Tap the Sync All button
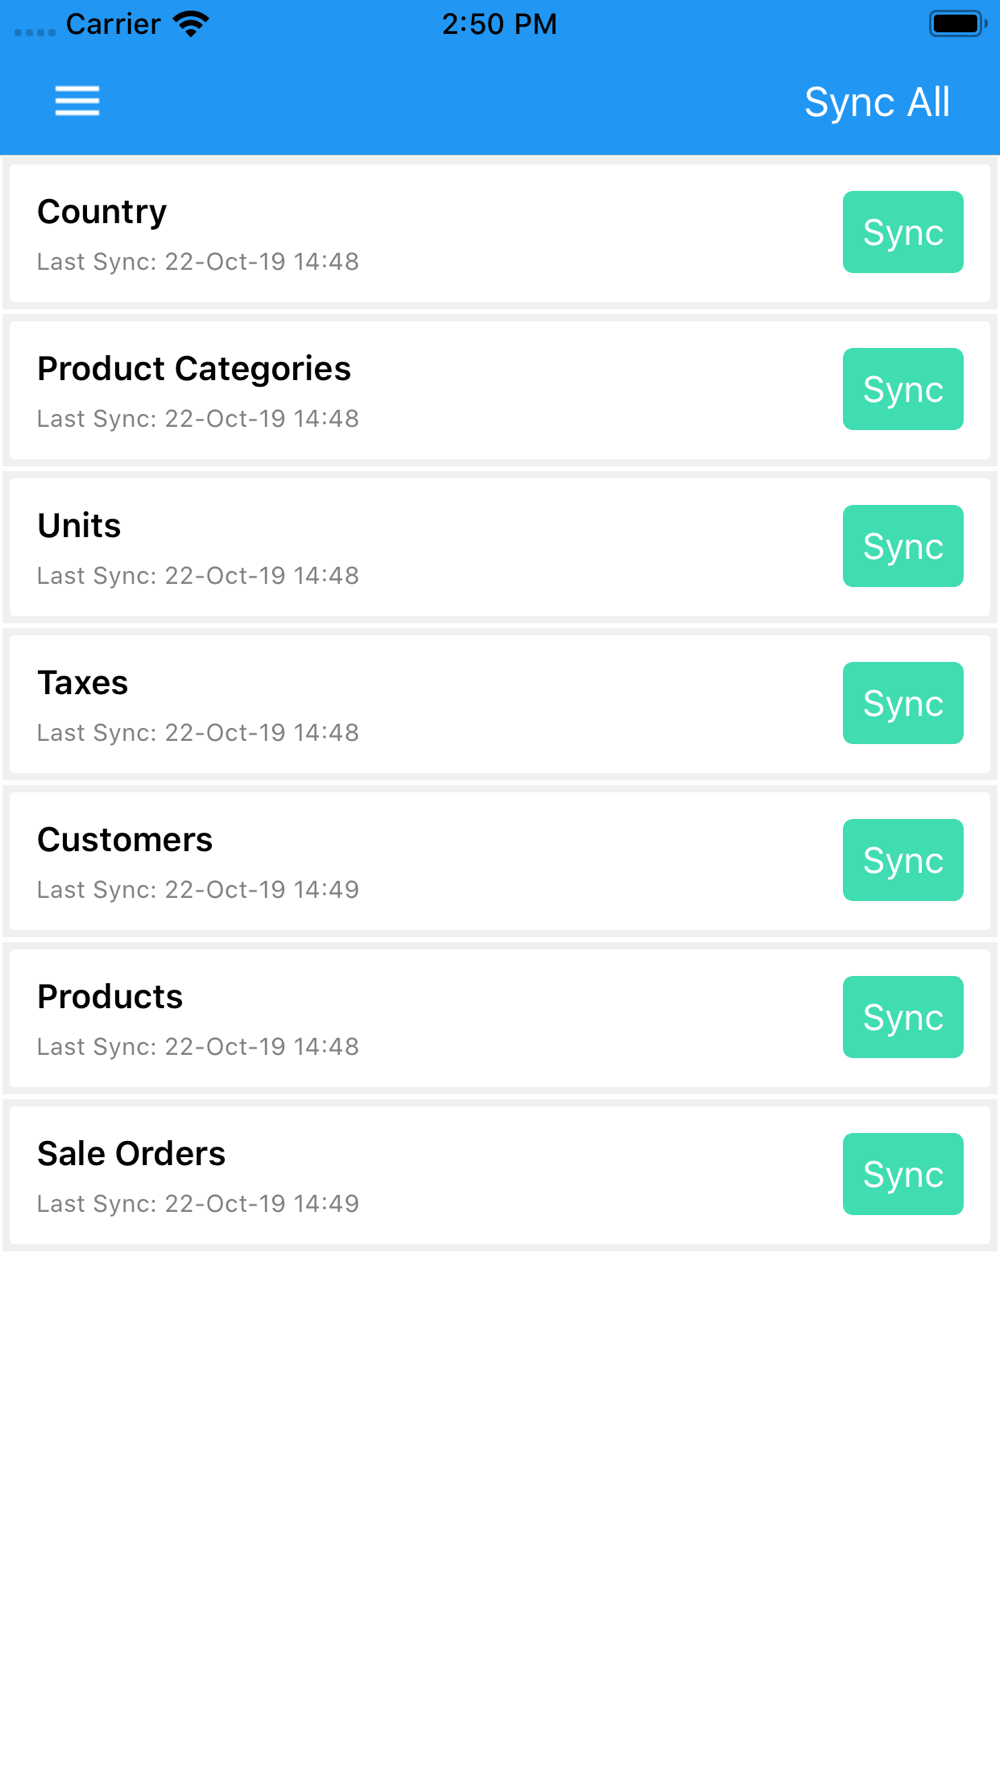1000x1778 pixels. point(876,102)
